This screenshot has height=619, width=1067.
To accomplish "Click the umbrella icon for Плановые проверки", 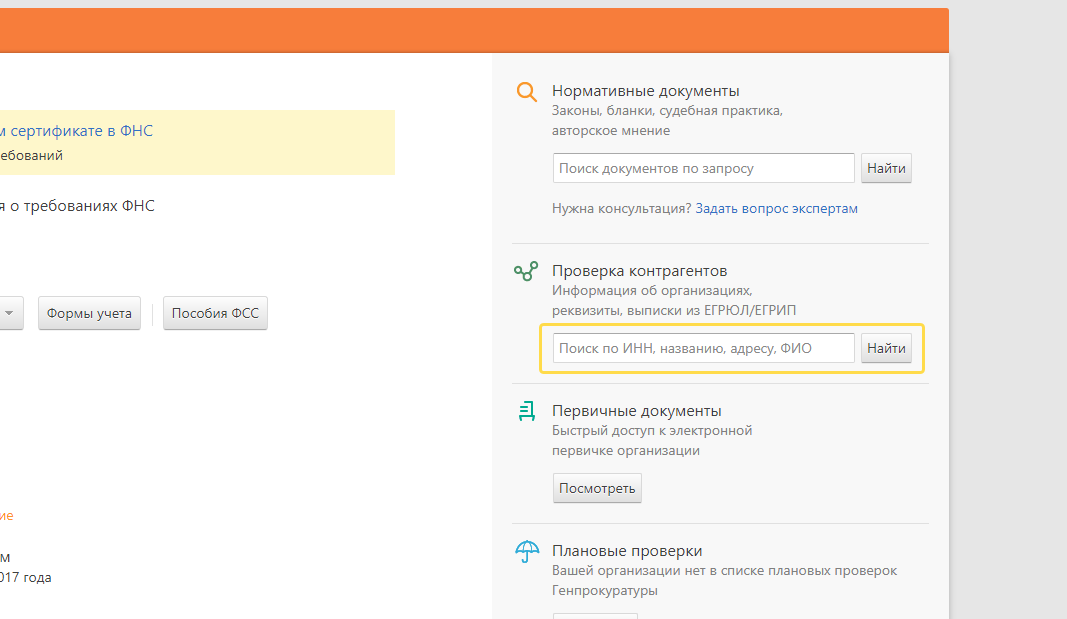I will coord(527,551).
